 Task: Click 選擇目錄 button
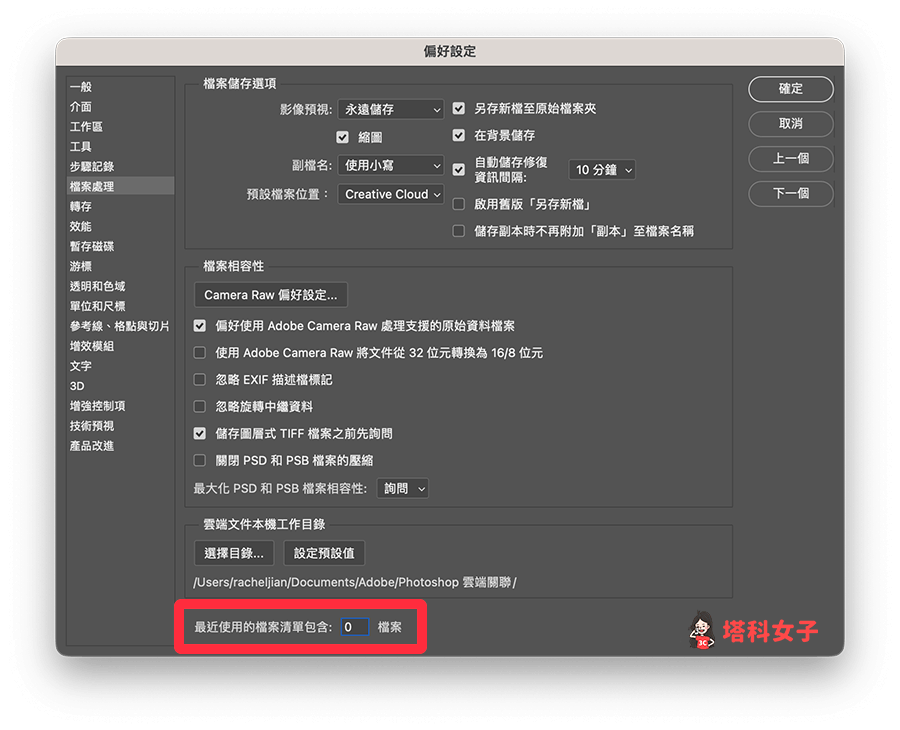pyautogui.click(x=234, y=553)
